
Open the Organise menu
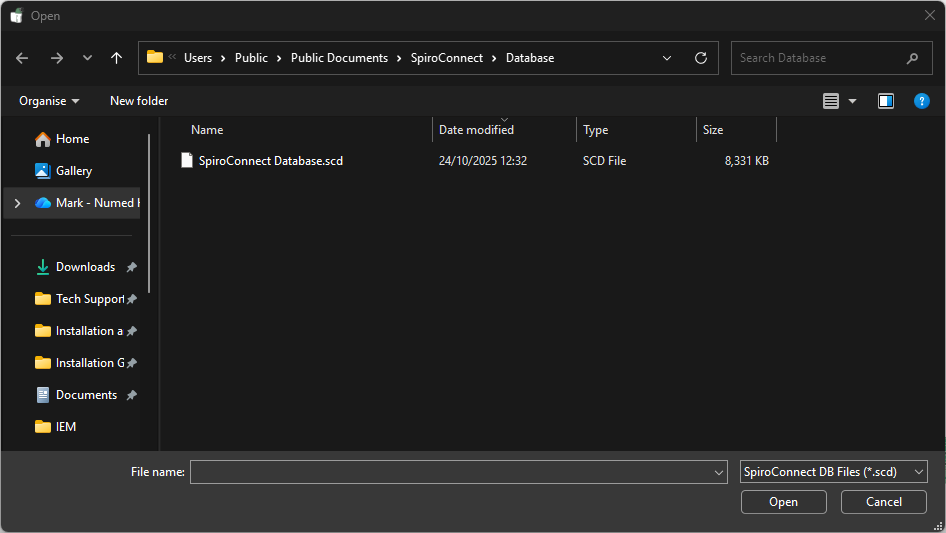[x=49, y=101]
